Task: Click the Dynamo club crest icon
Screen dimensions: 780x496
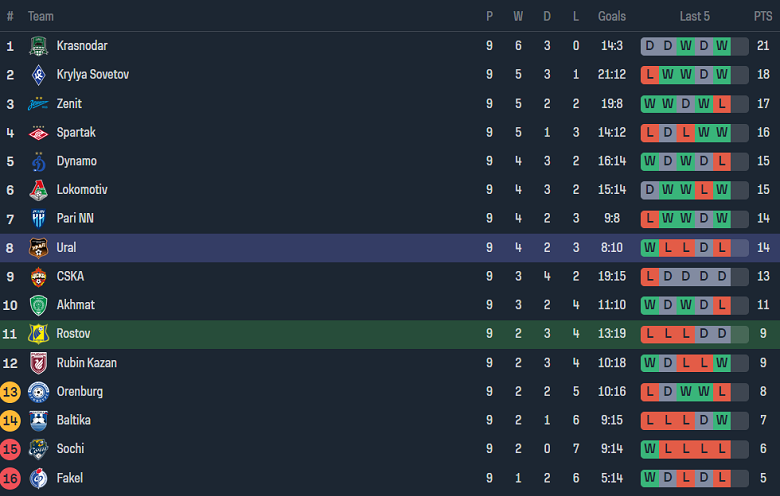Action: pos(38,161)
